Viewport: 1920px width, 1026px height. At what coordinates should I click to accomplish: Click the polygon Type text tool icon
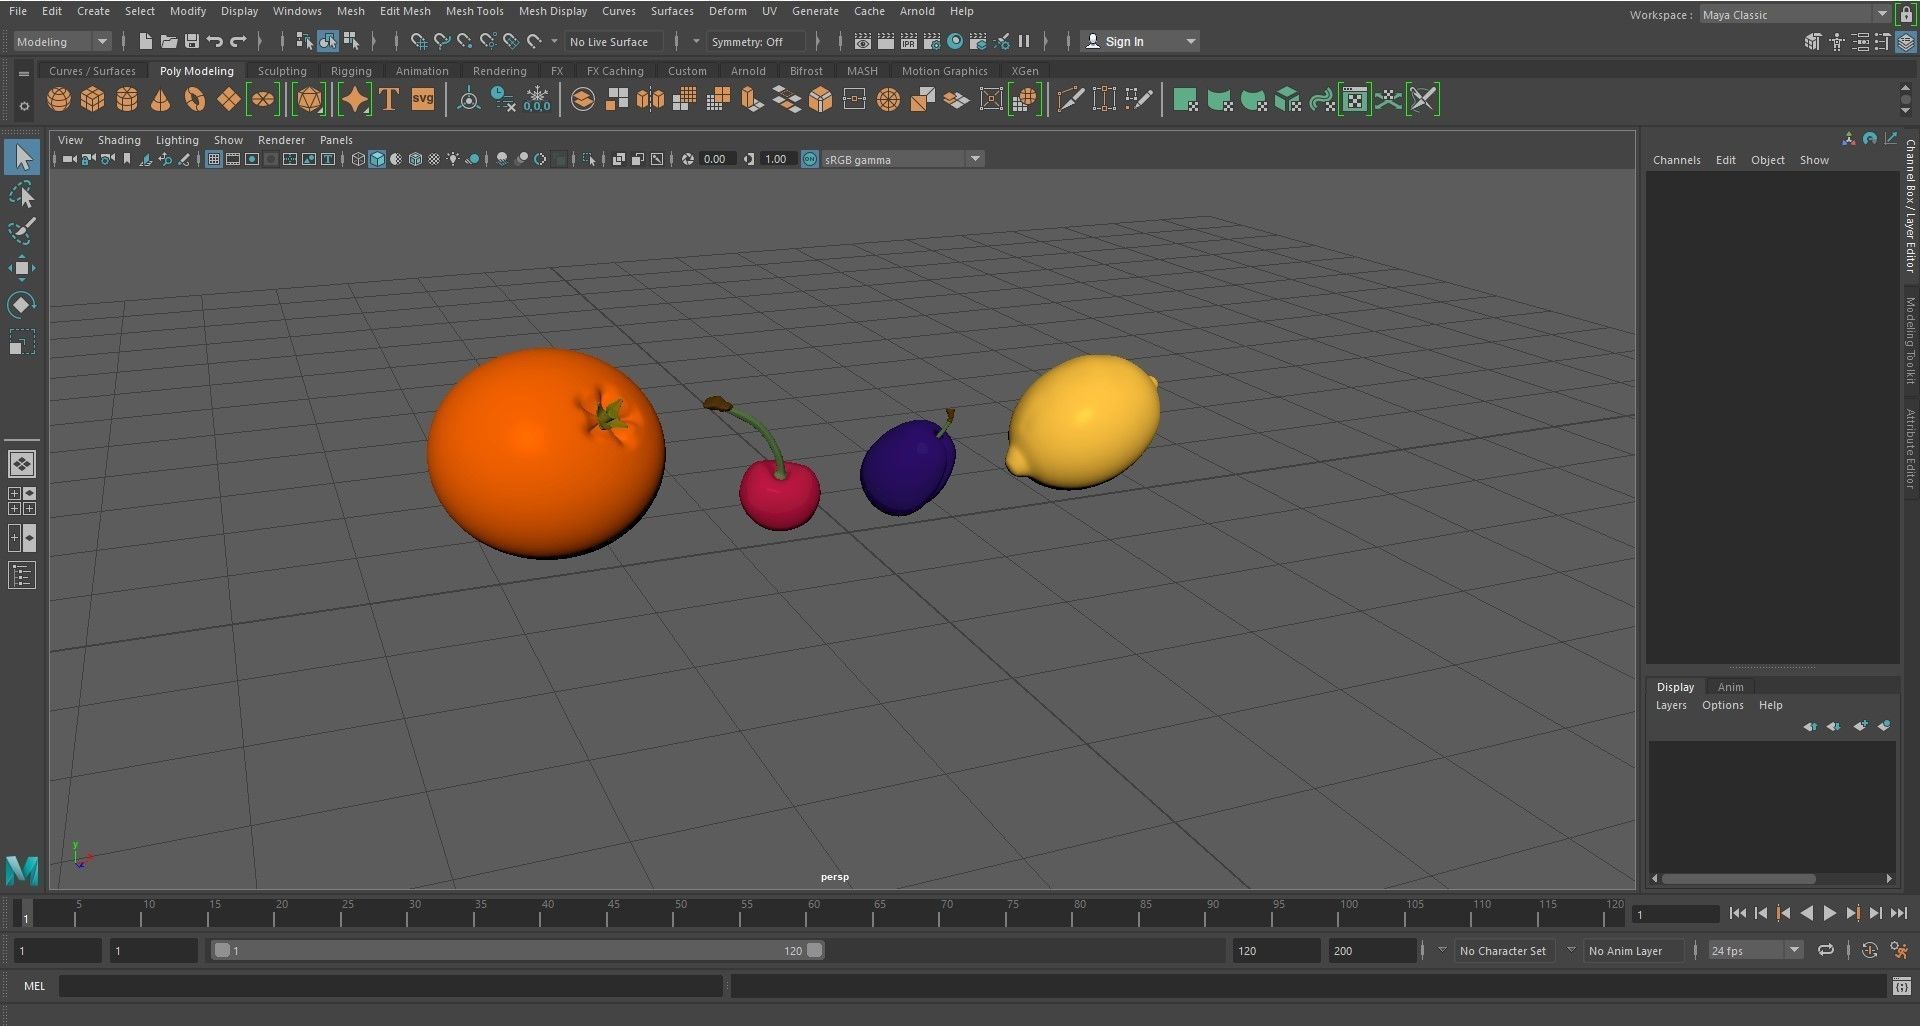pos(389,100)
